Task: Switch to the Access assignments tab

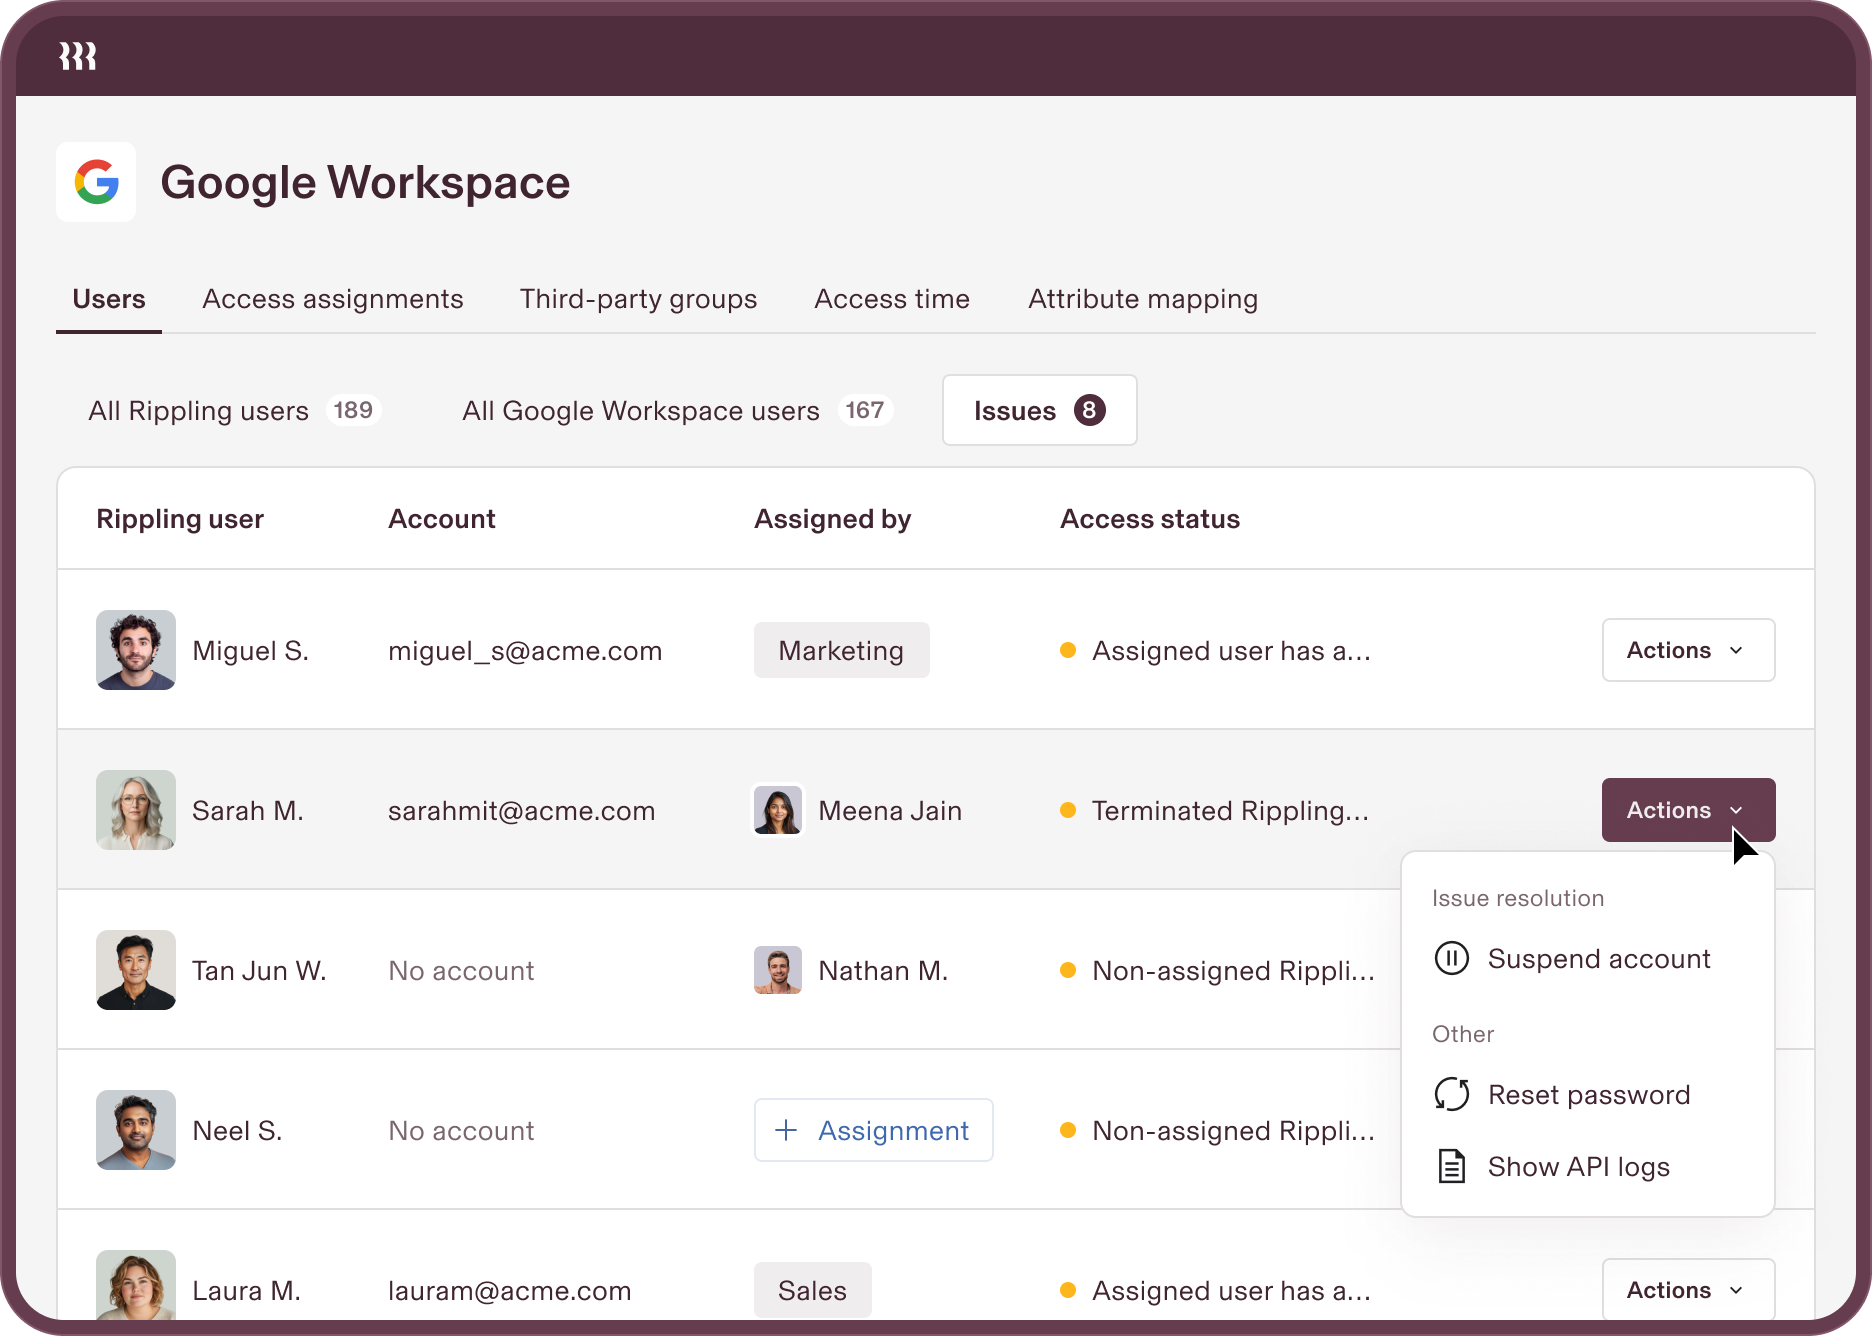Action: 332,298
